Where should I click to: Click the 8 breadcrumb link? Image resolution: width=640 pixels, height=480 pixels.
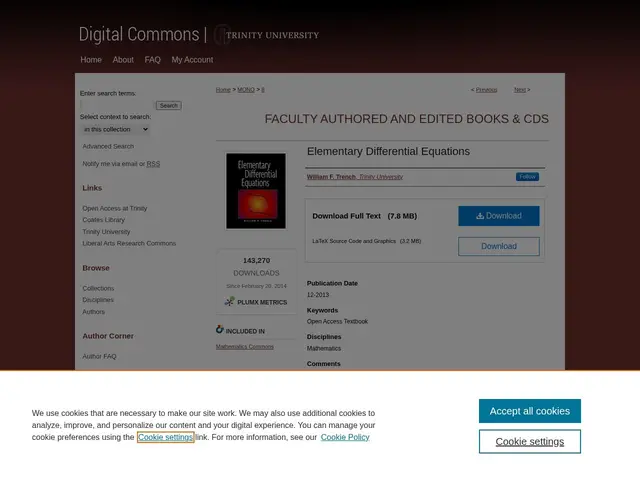[263, 89]
